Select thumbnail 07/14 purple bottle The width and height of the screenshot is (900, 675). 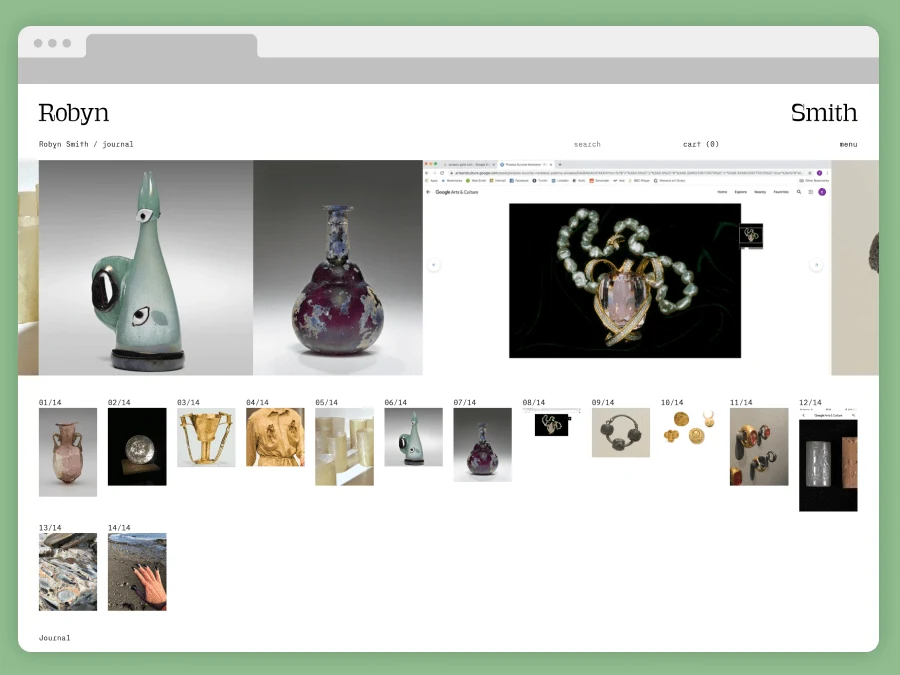tap(483, 444)
